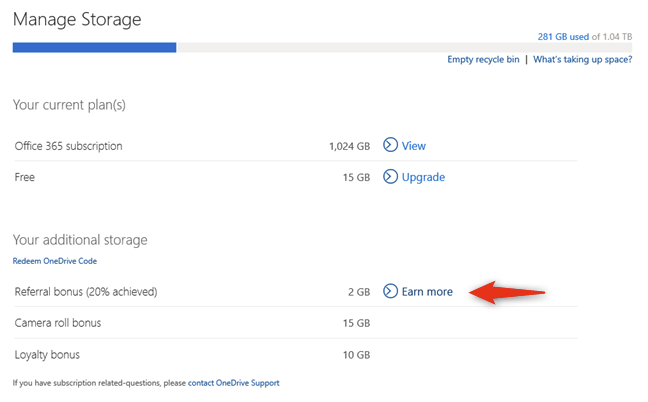Select the Office 365 subscription row label
This screenshot has height=402, width=648.
pos(68,146)
